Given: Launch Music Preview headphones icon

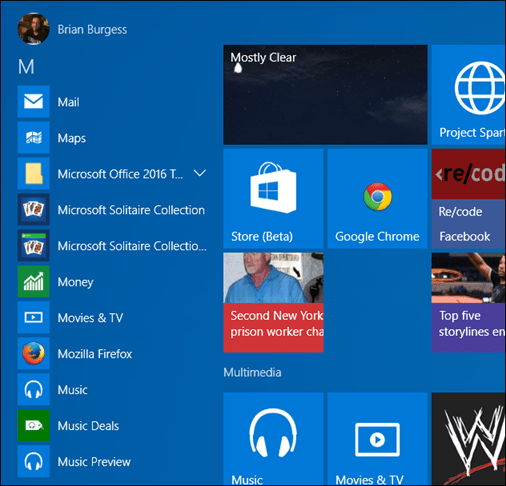Looking at the screenshot, I should point(34,461).
